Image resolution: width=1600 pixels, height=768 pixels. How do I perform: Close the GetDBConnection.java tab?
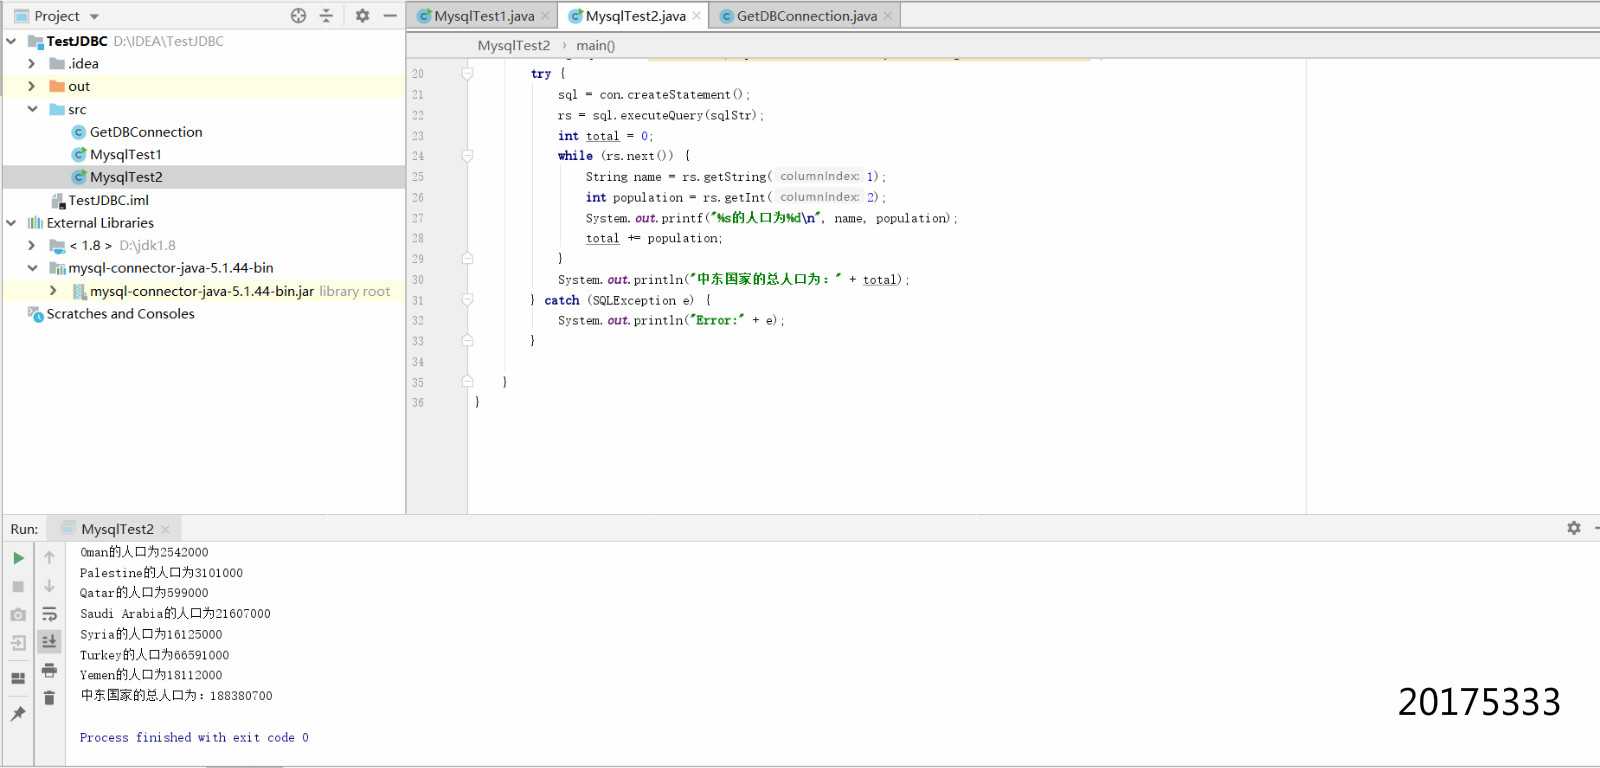[x=887, y=16]
